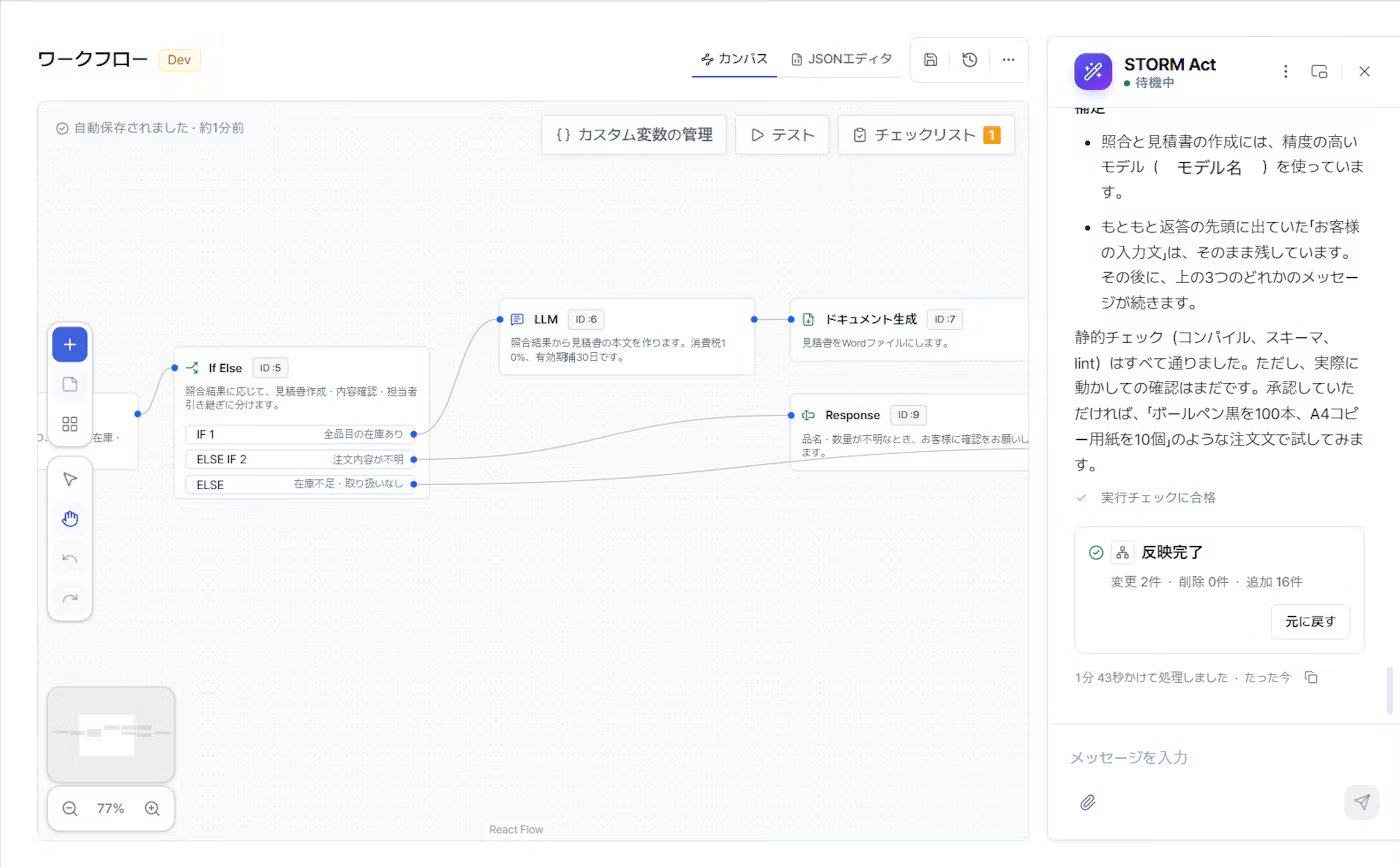Click the send message paper plane icon
The width and height of the screenshot is (1400, 867).
pyautogui.click(x=1361, y=802)
